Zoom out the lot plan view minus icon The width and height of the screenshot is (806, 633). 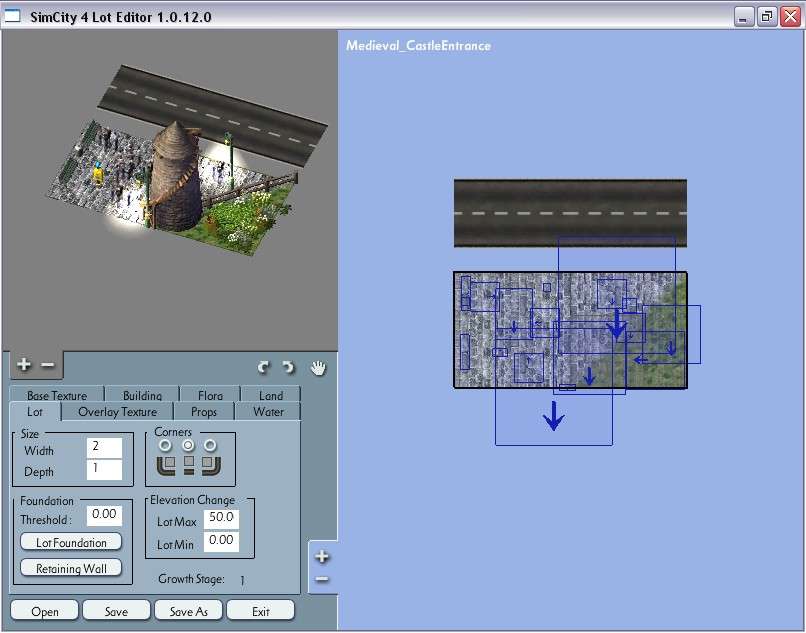pos(322,579)
